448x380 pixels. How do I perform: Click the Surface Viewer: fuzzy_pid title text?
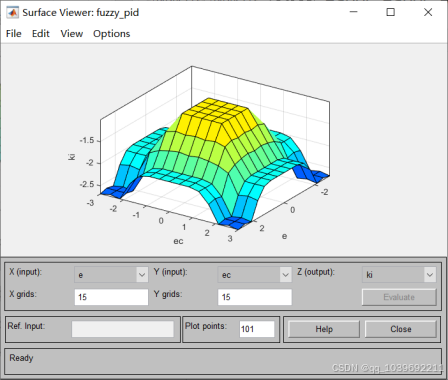point(81,13)
